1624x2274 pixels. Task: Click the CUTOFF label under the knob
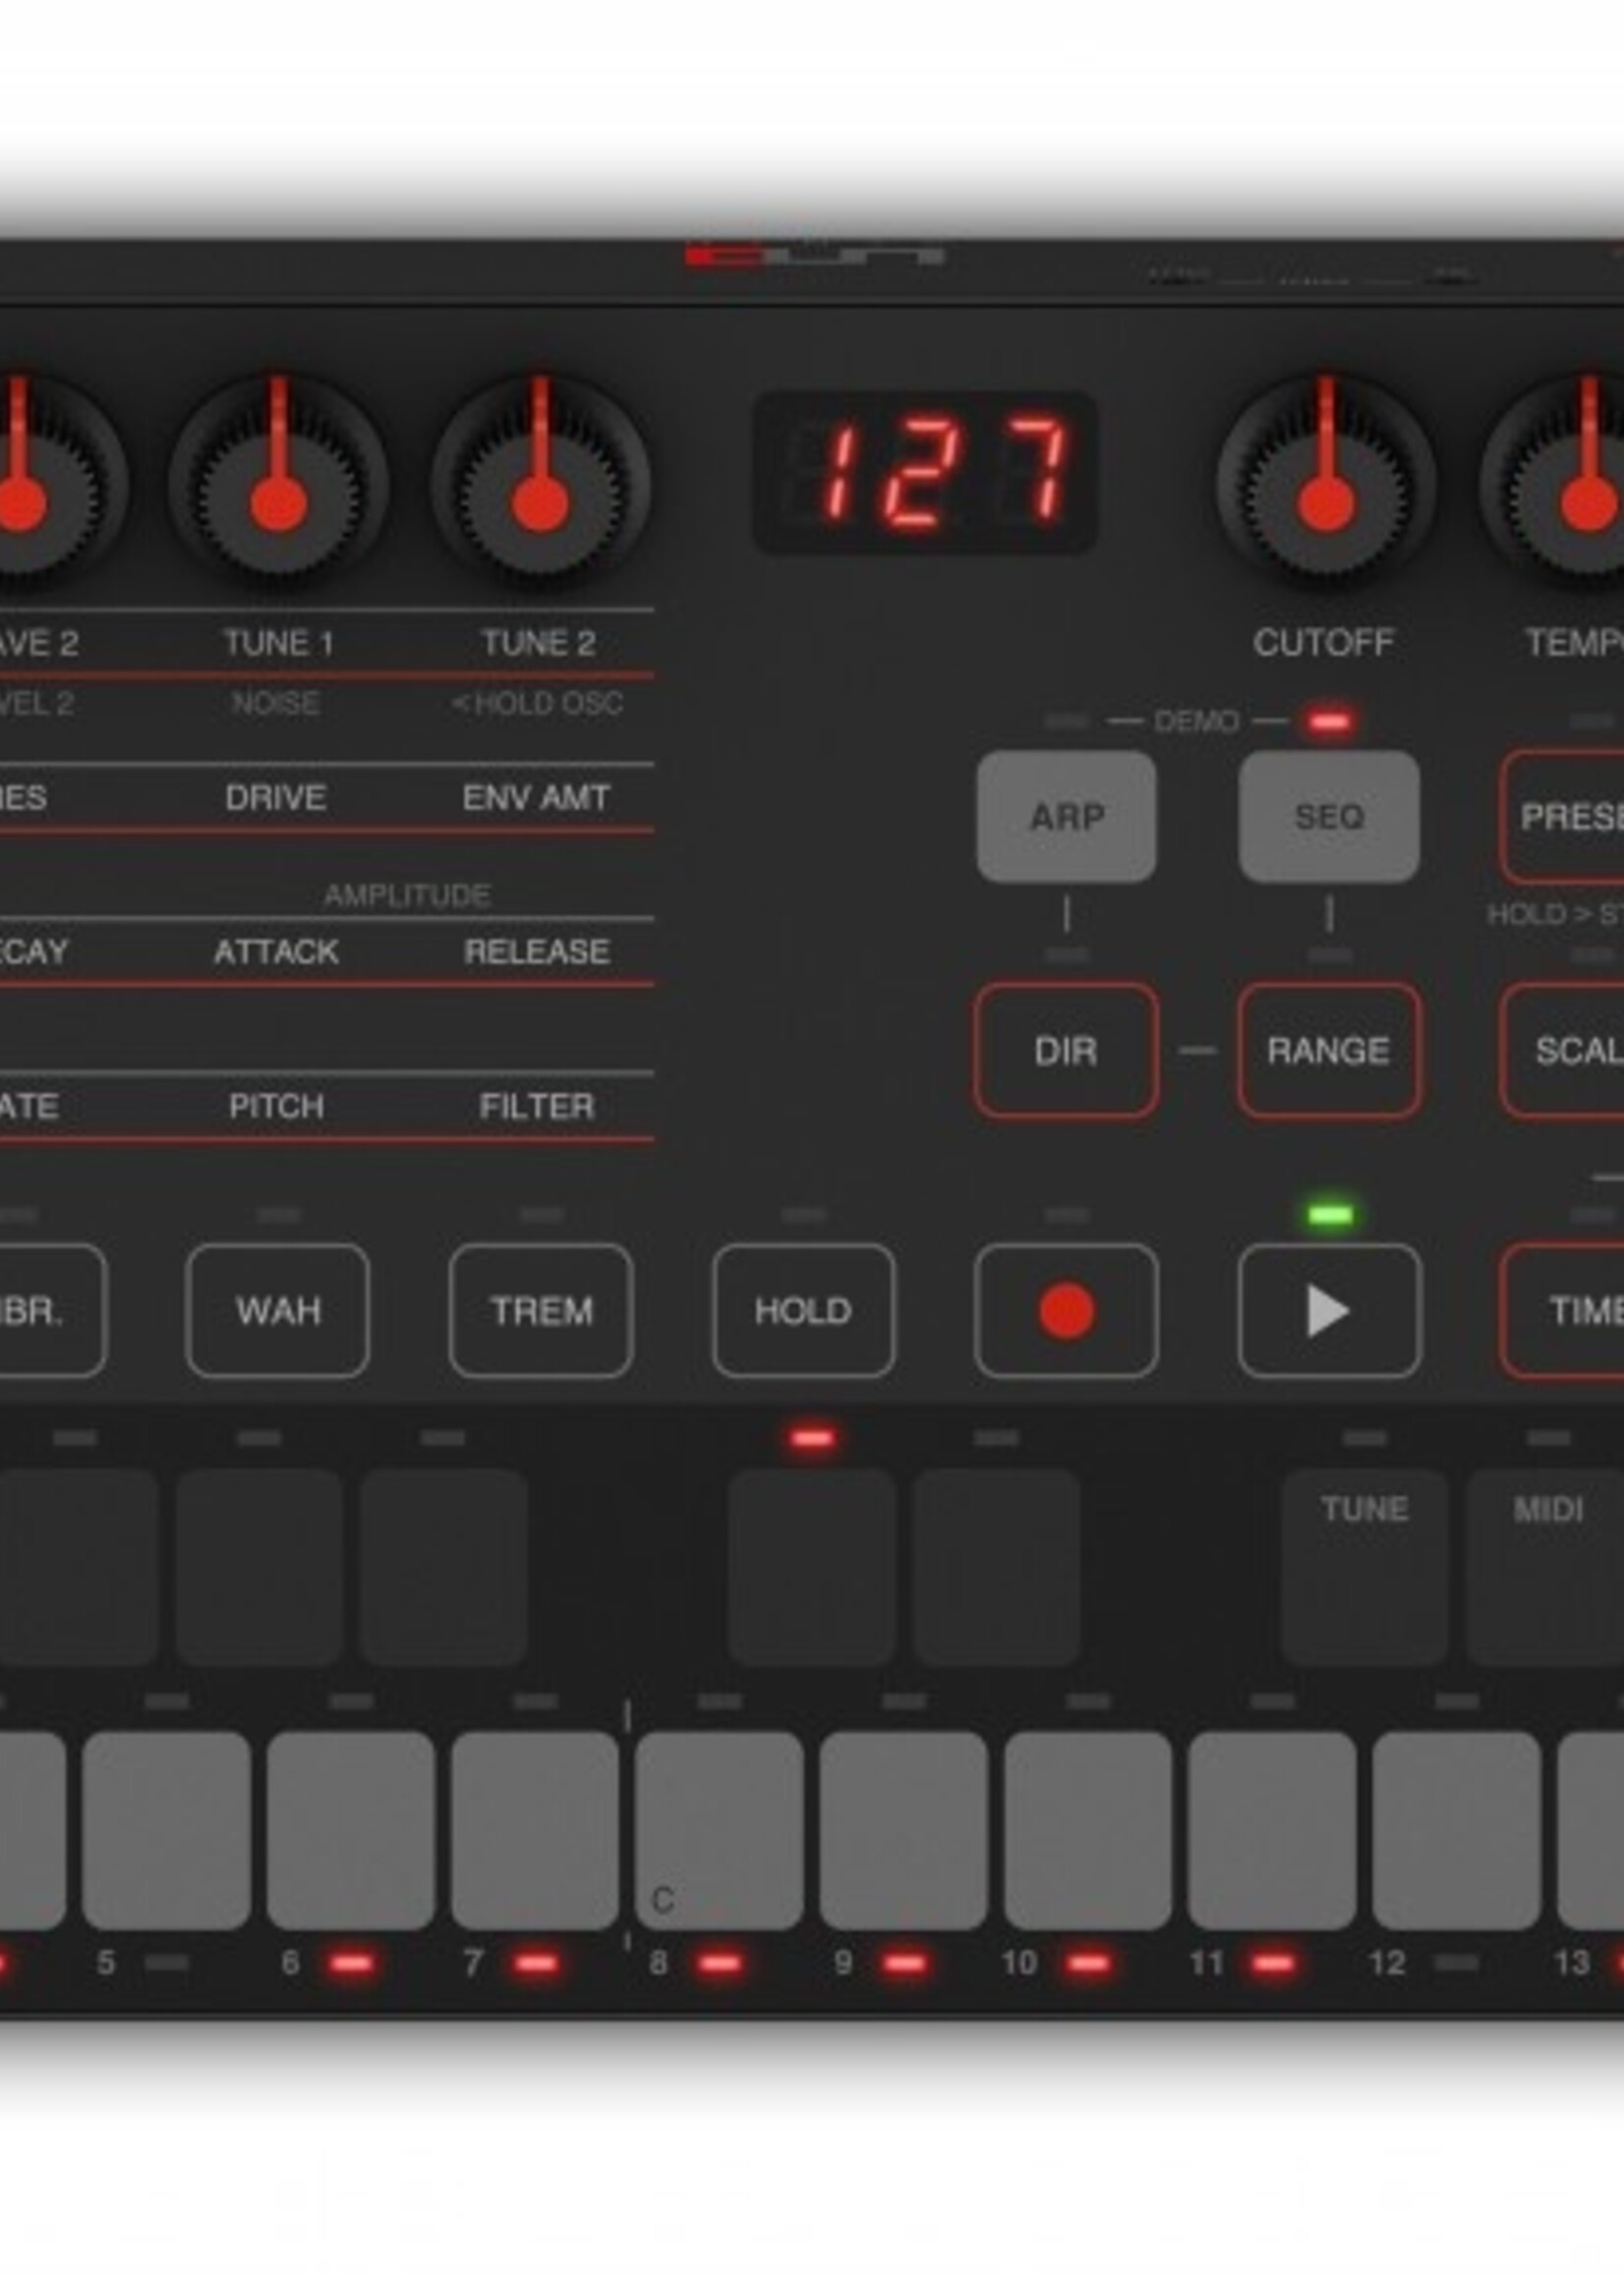(x=1323, y=643)
